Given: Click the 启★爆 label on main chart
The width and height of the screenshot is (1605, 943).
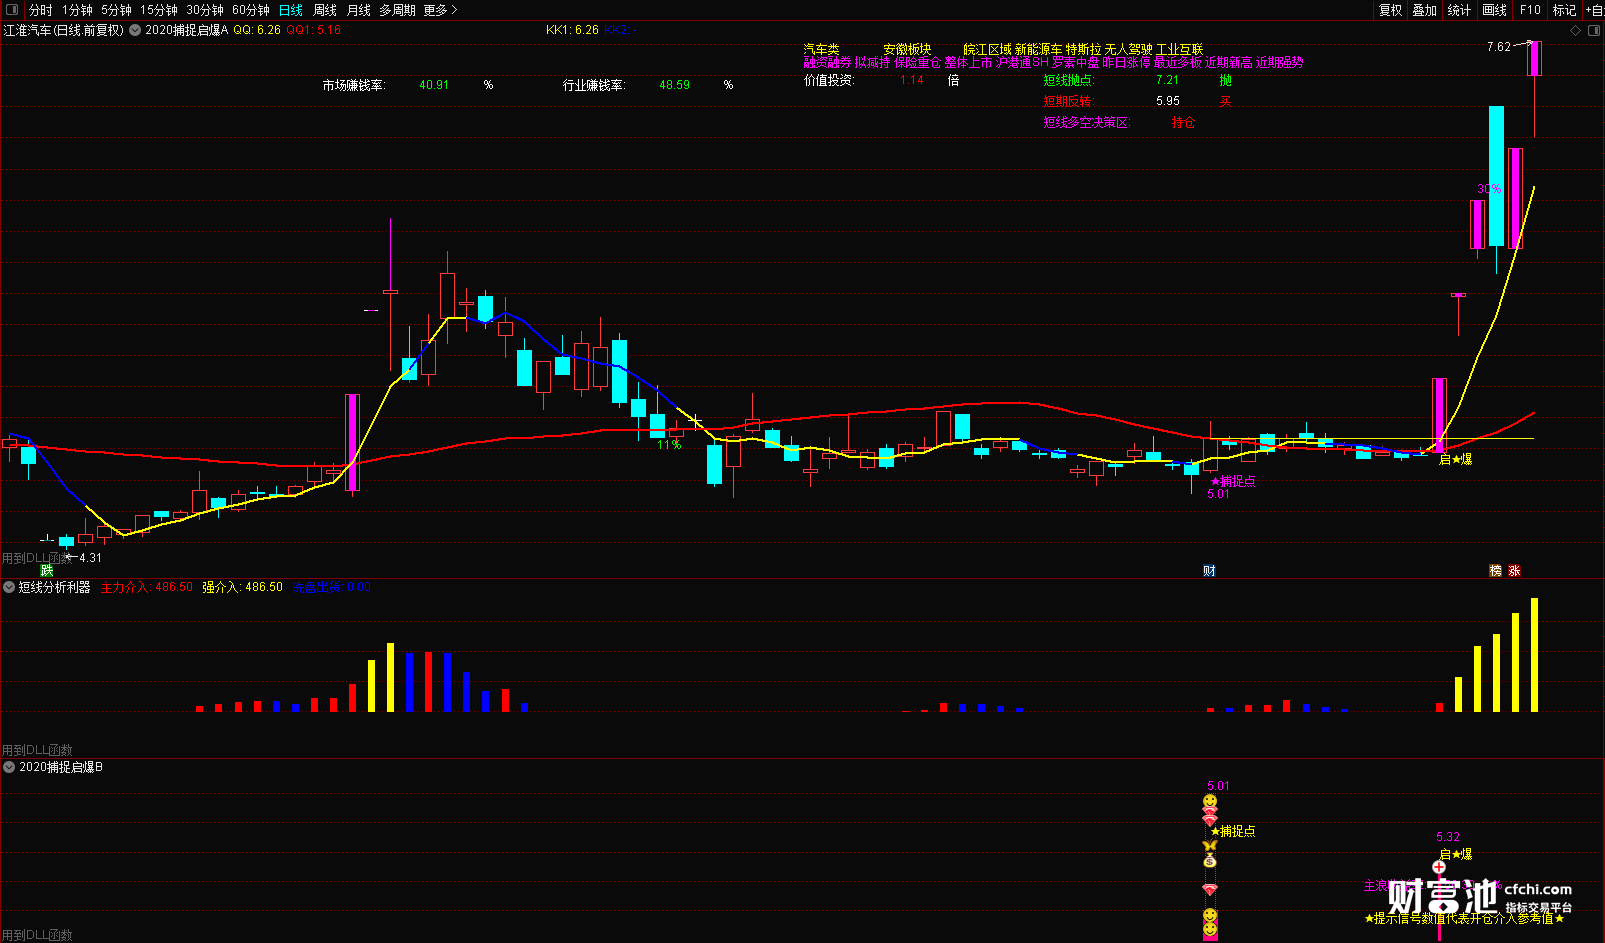Looking at the screenshot, I should [1455, 459].
